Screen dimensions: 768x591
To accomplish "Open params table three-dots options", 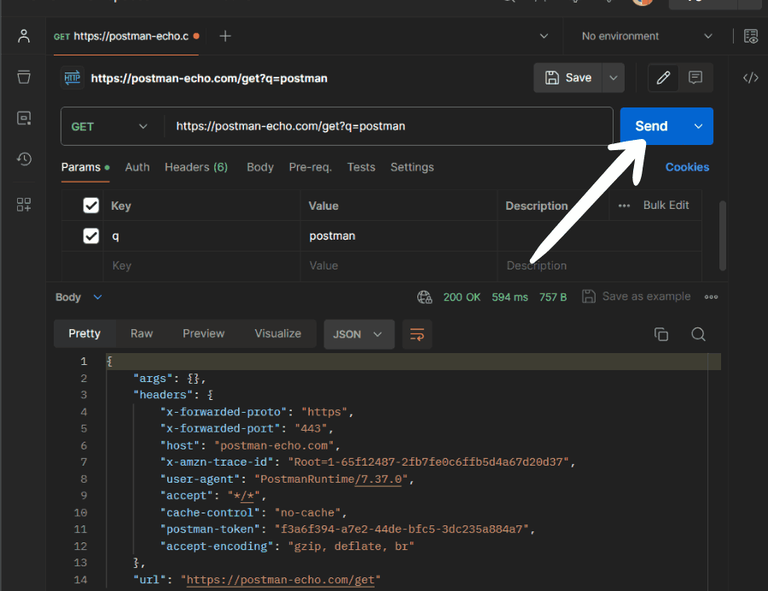I will click(624, 206).
